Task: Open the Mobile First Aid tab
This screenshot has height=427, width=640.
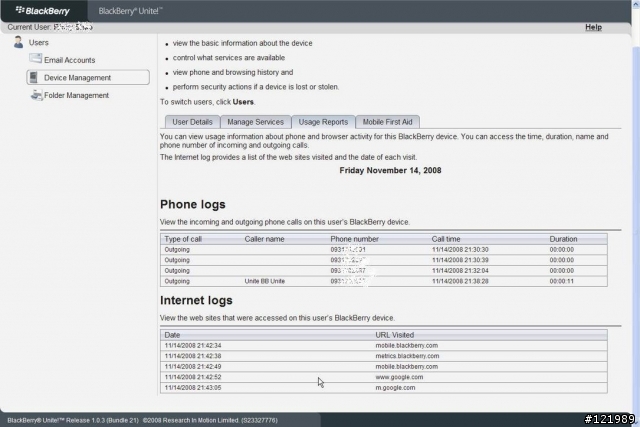Action: [x=387, y=122]
